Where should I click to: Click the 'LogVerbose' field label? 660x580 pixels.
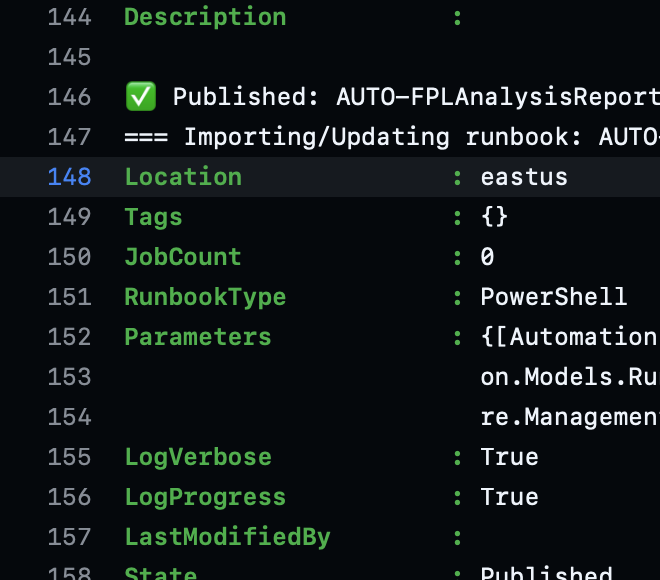pos(198,457)
